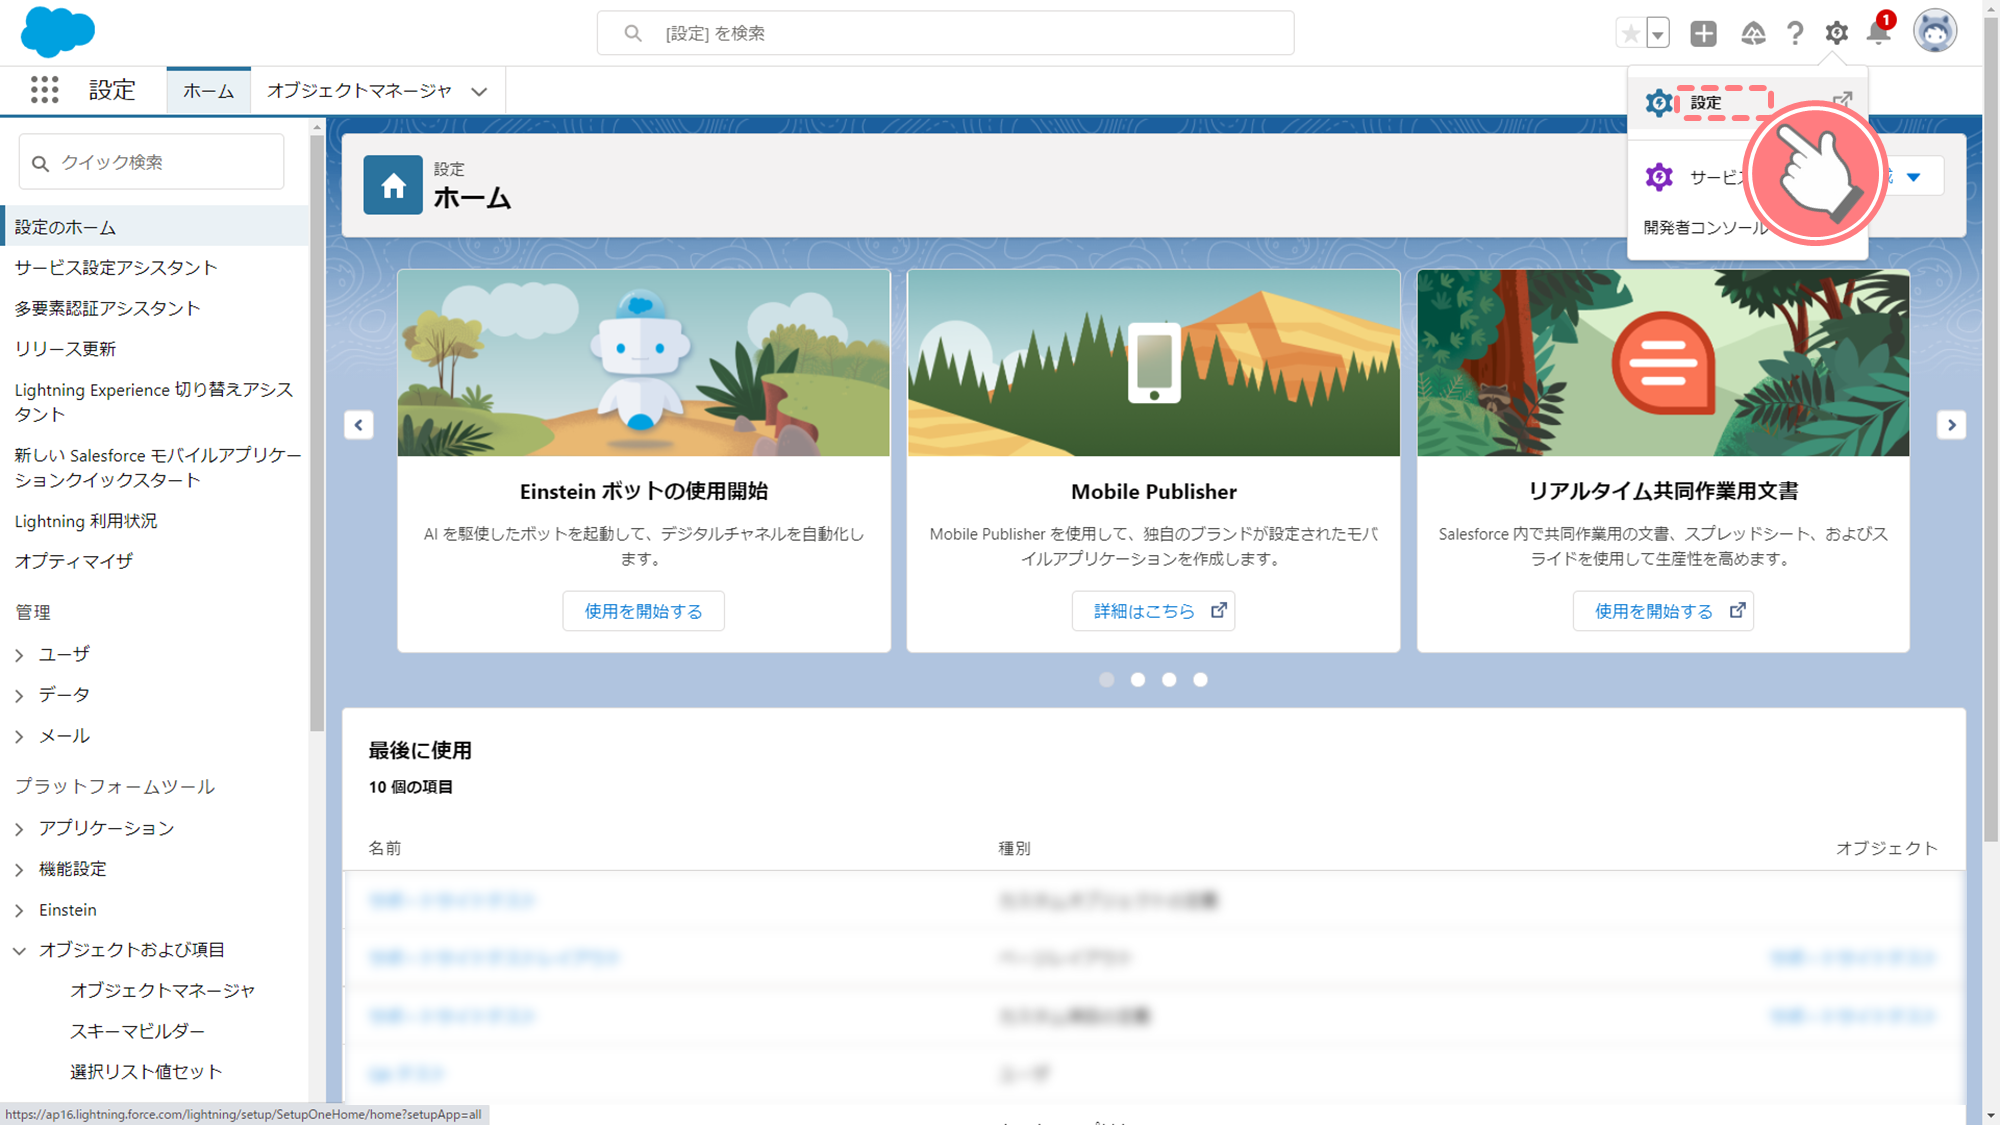Open Lightning Experience 切り替えアシスタント
This screenshot has width=2000, height=1125.
154,402
